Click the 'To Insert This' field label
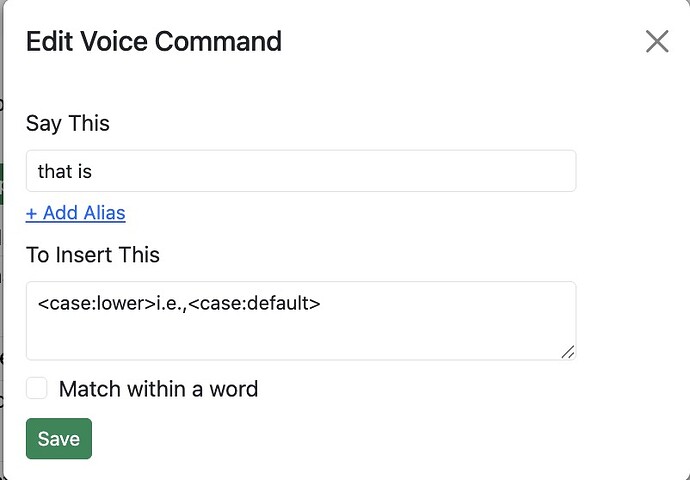This screenshot has height=480, width=690. (93, 255)
